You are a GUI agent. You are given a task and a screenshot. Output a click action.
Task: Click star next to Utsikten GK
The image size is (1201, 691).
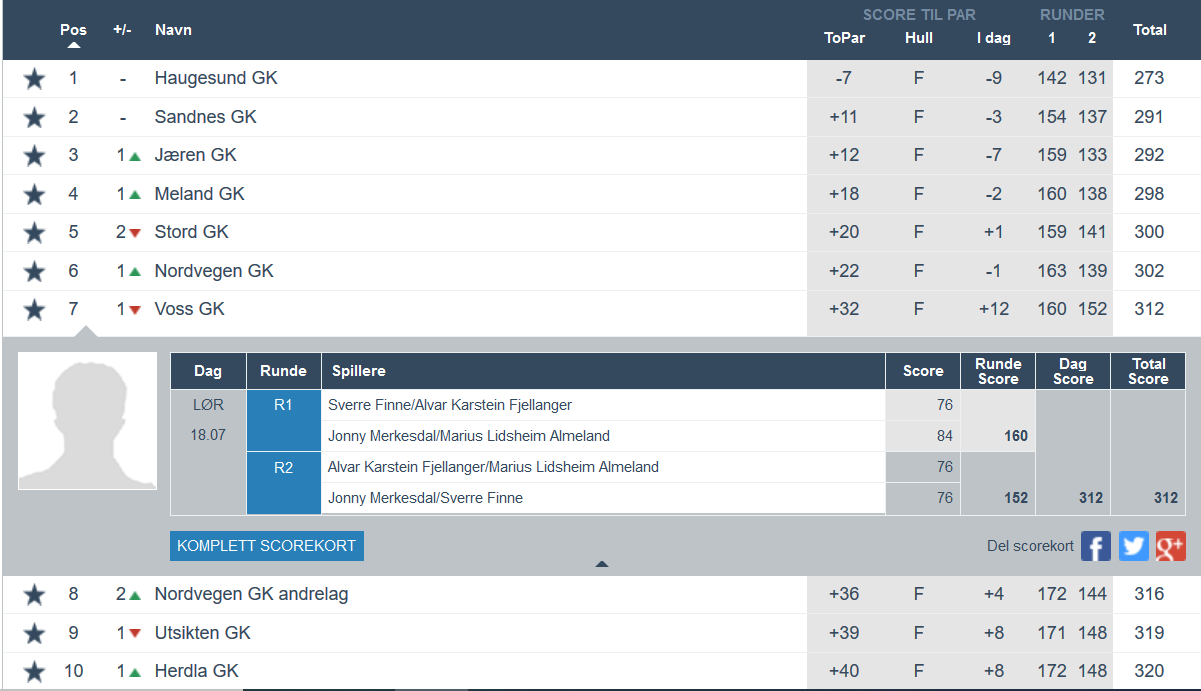pos(34,633)
